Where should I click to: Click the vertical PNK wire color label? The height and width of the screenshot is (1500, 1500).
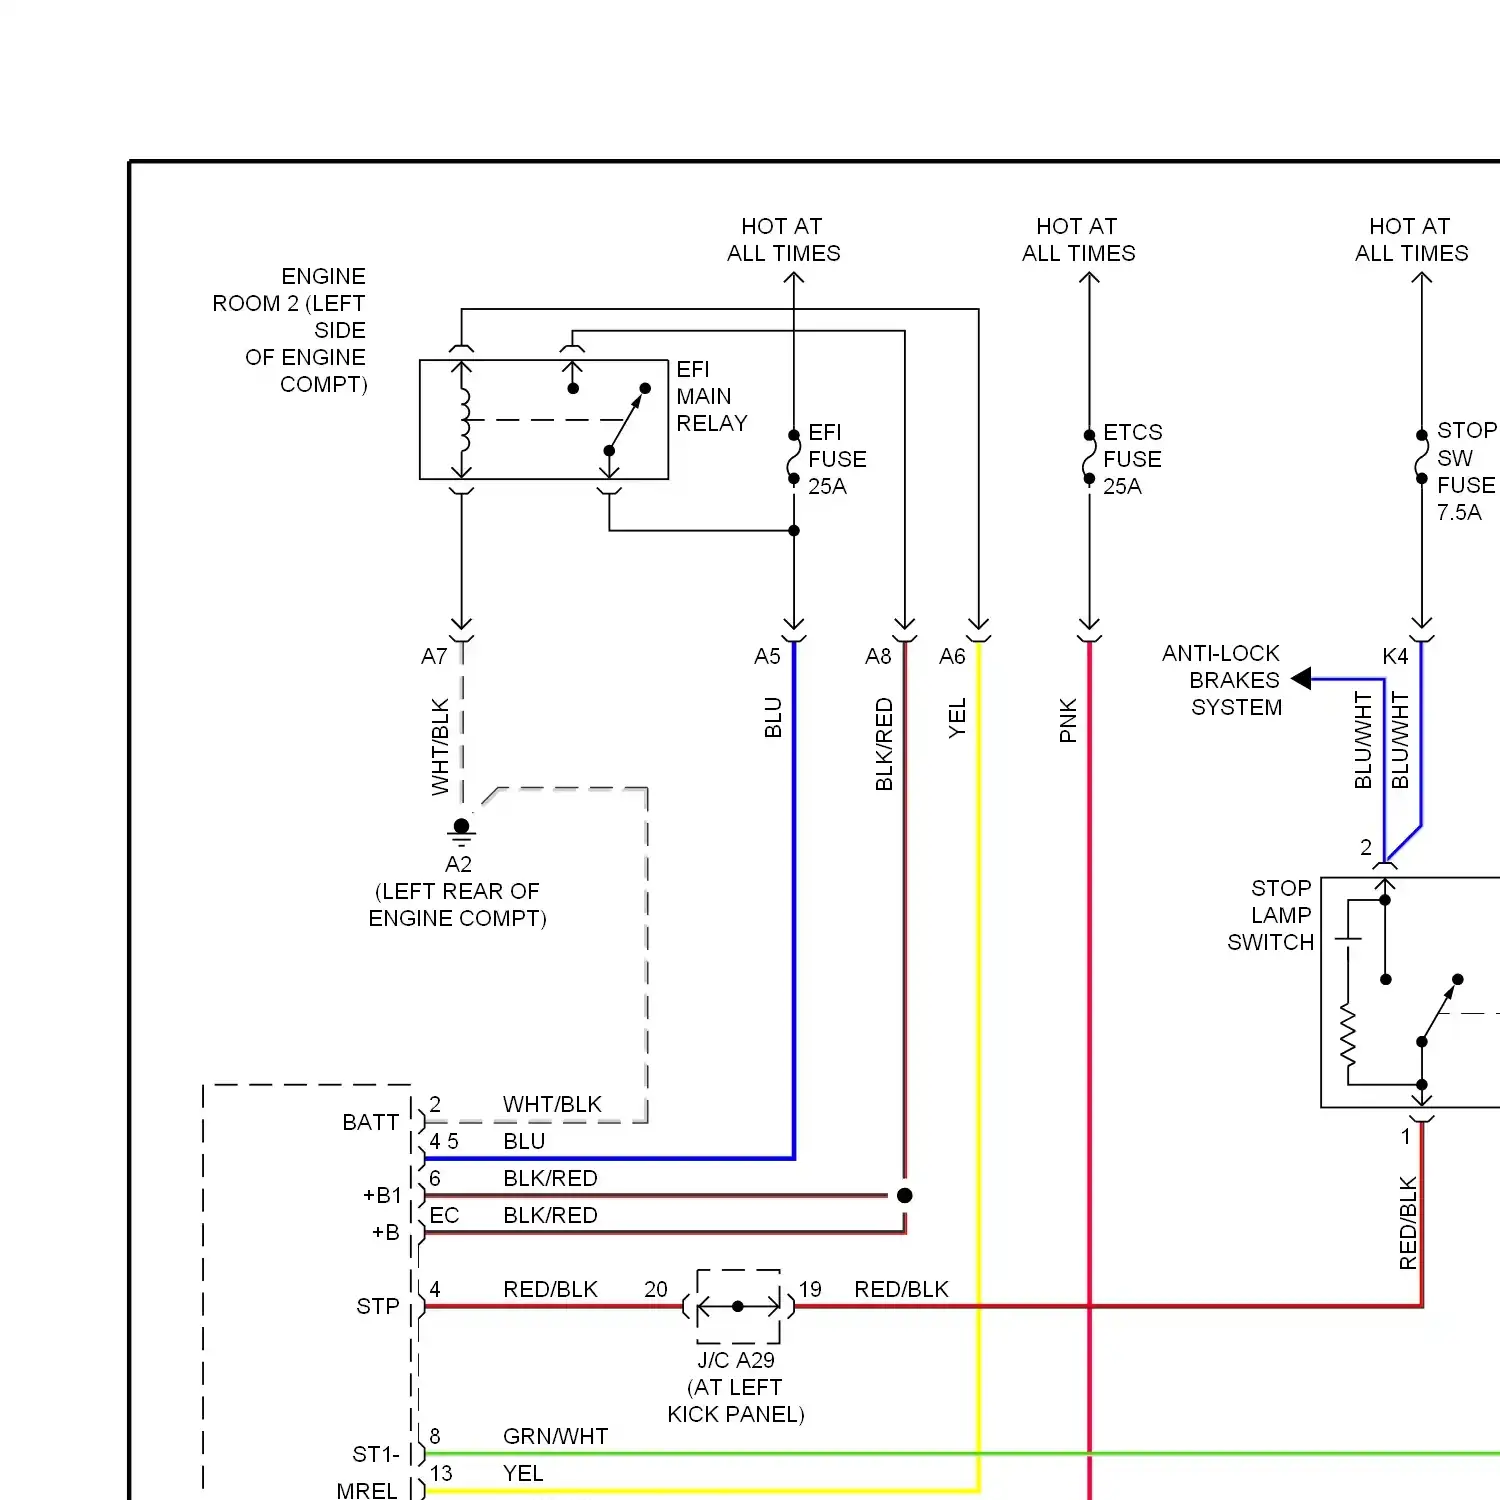click(x=1068, y=720)
